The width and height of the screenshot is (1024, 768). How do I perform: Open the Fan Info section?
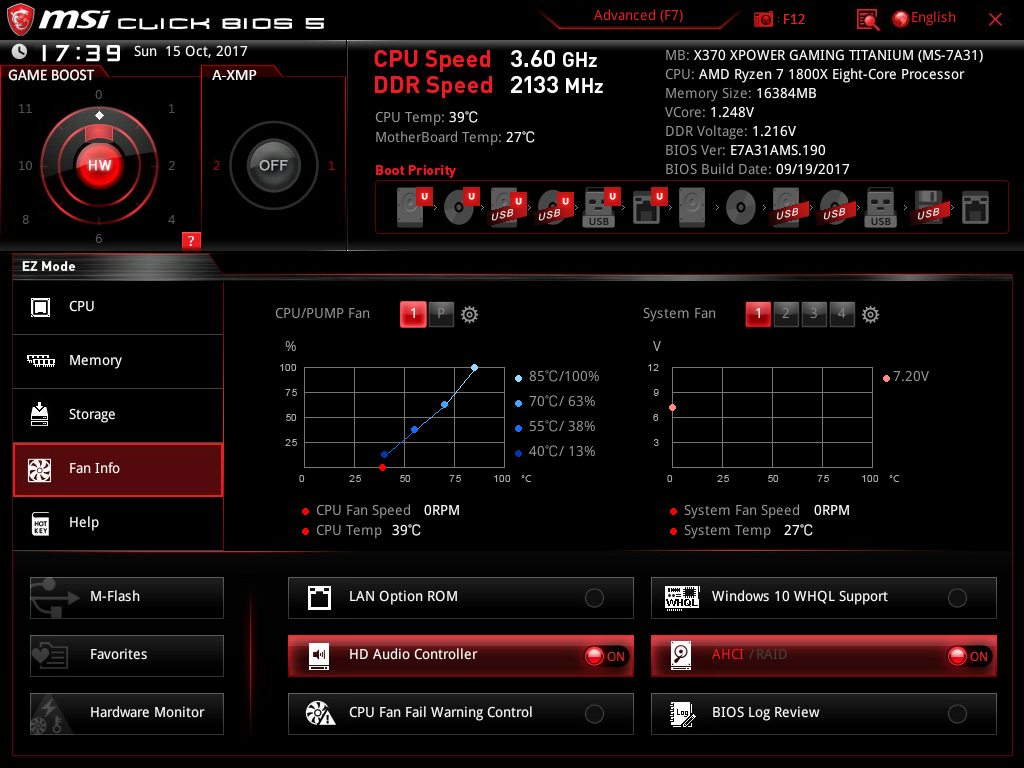118,470
